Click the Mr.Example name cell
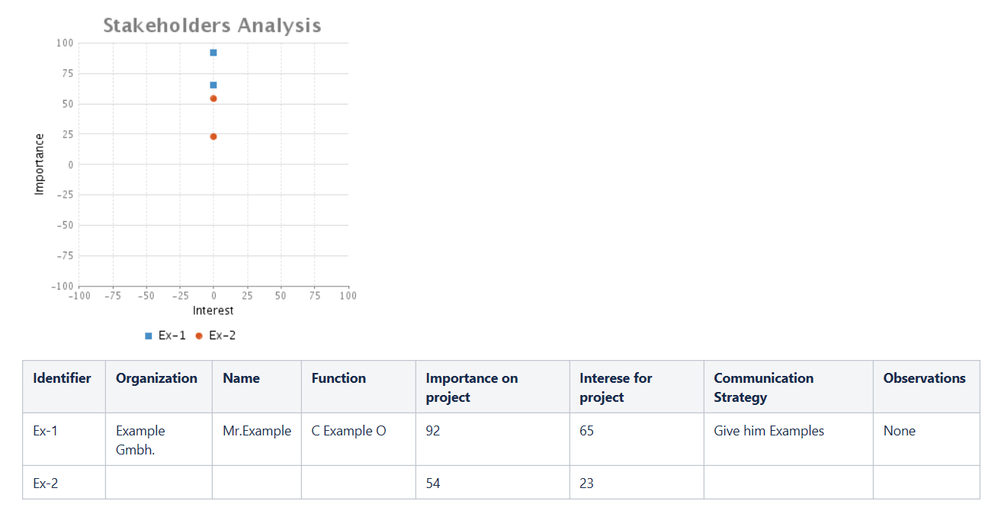This screenshot has height=511, width=998. tap(257, 439)
